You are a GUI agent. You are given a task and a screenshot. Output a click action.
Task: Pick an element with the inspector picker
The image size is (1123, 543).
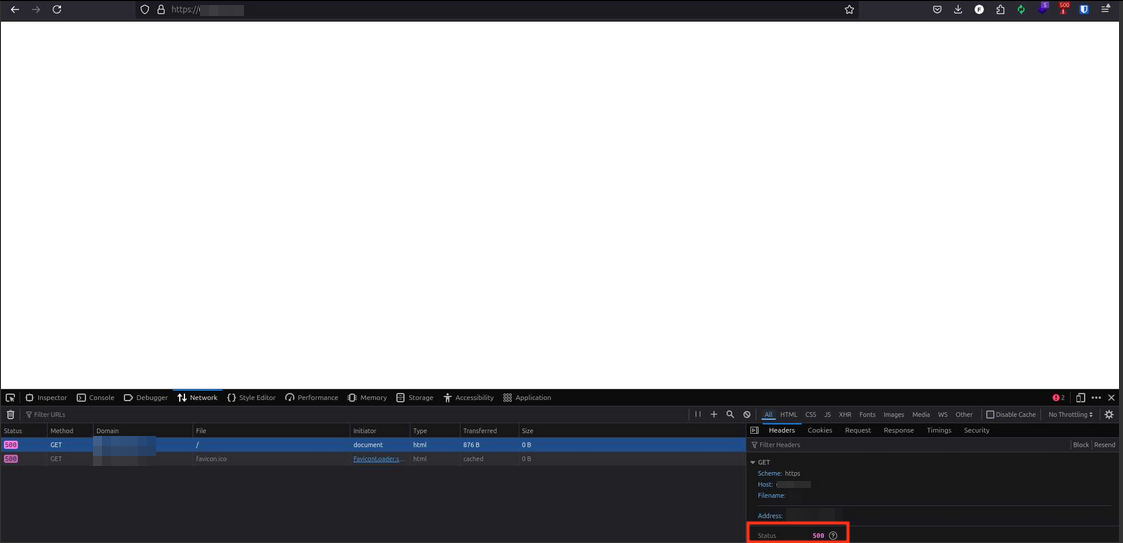coord(10,398)
